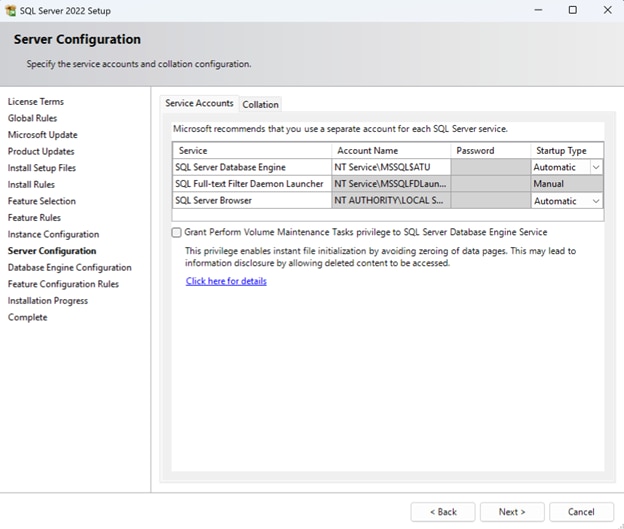
Task: Close the SQL Server 2022 Setup window
Action: click(607, 10)
